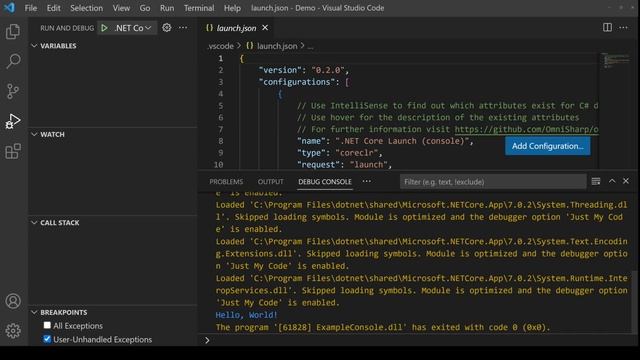Click the VS Code logo icon
This screenshot has height=360, width=640.
9,8
